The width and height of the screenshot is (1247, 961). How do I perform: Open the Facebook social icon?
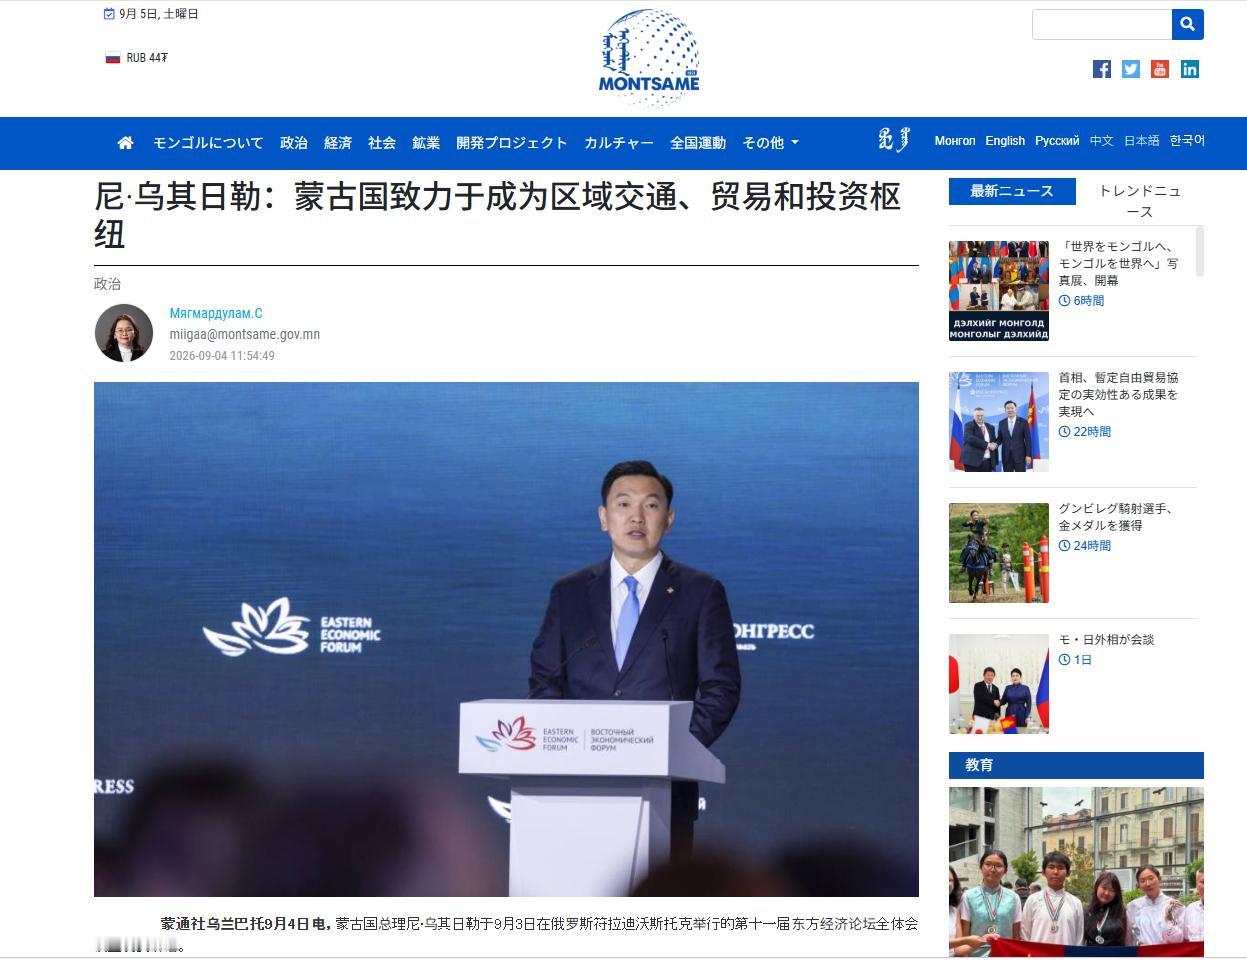[1102, 69]
